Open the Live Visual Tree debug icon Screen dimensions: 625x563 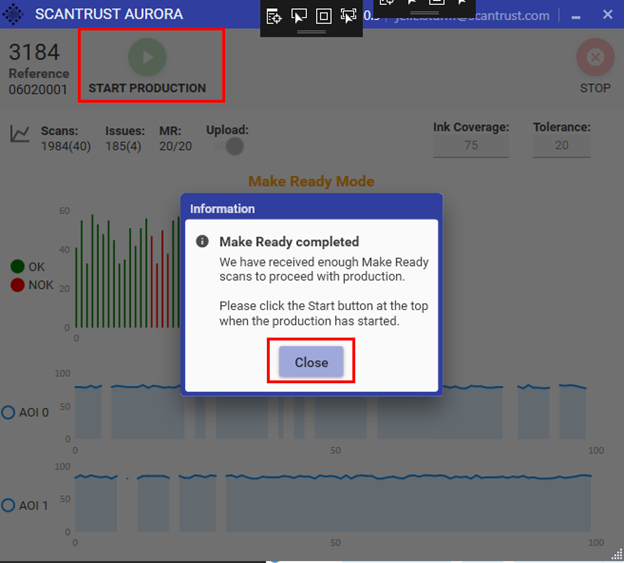pyautogui.click(x=274, y=17)
